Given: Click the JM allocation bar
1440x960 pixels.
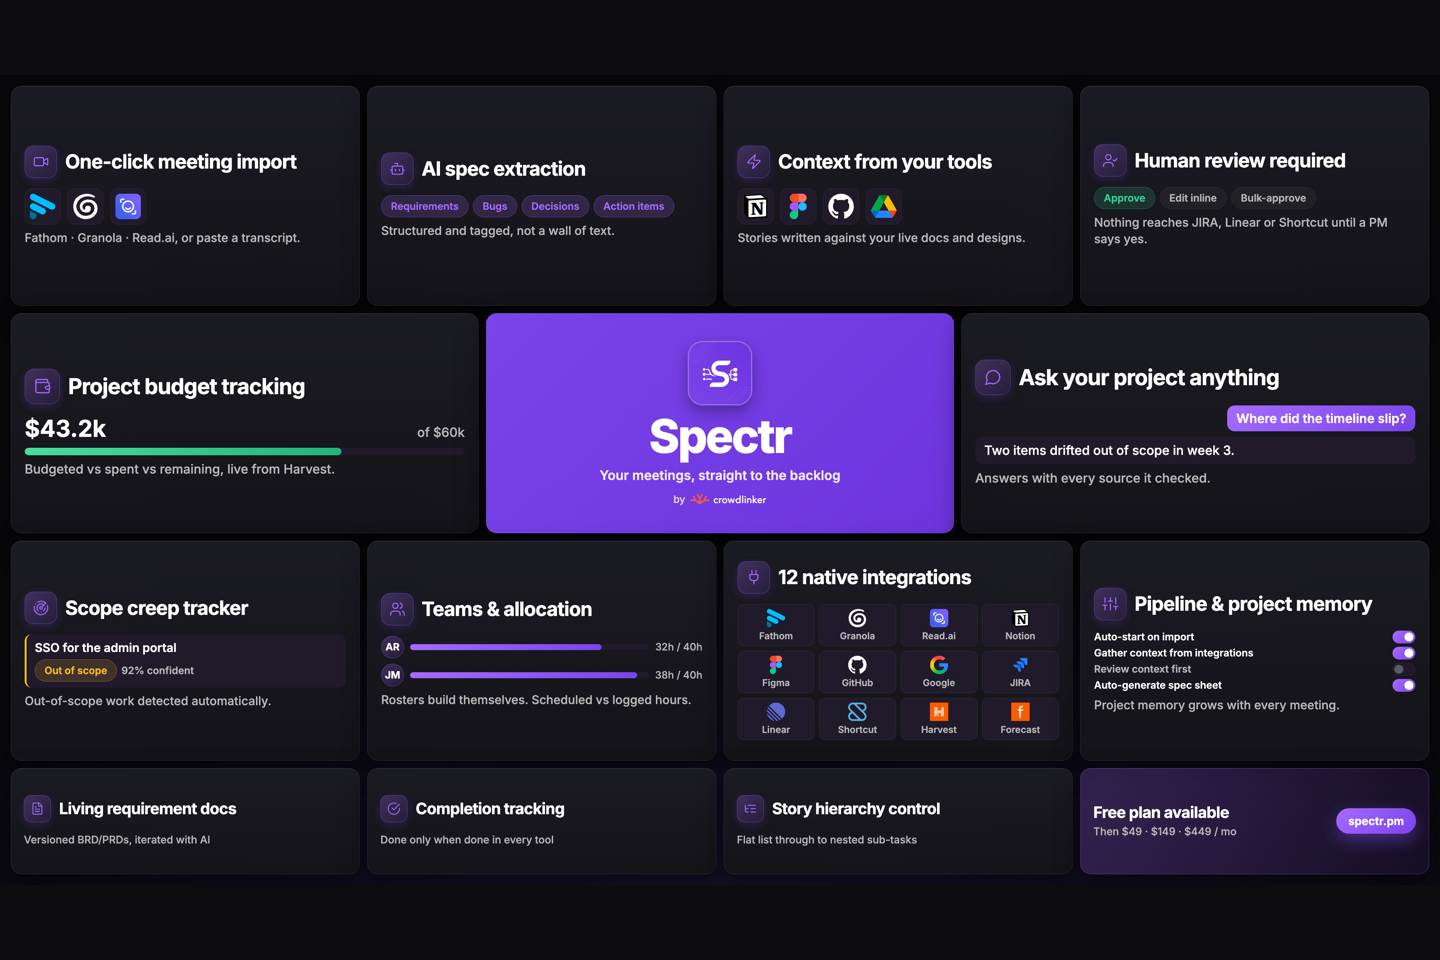Looking at the screenshot, I should pyautogui.click(x=524, y=675).
